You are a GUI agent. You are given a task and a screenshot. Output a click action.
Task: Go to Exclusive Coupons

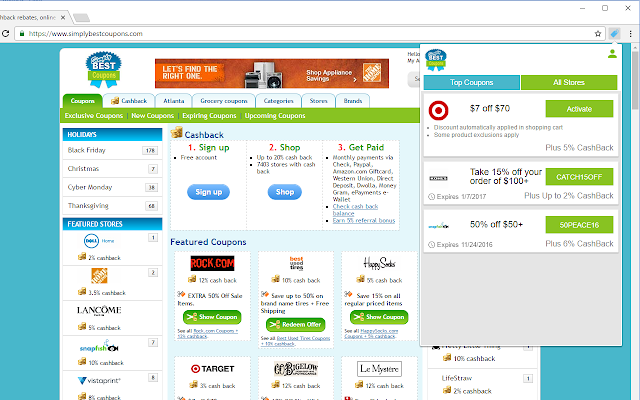[93, 116]
